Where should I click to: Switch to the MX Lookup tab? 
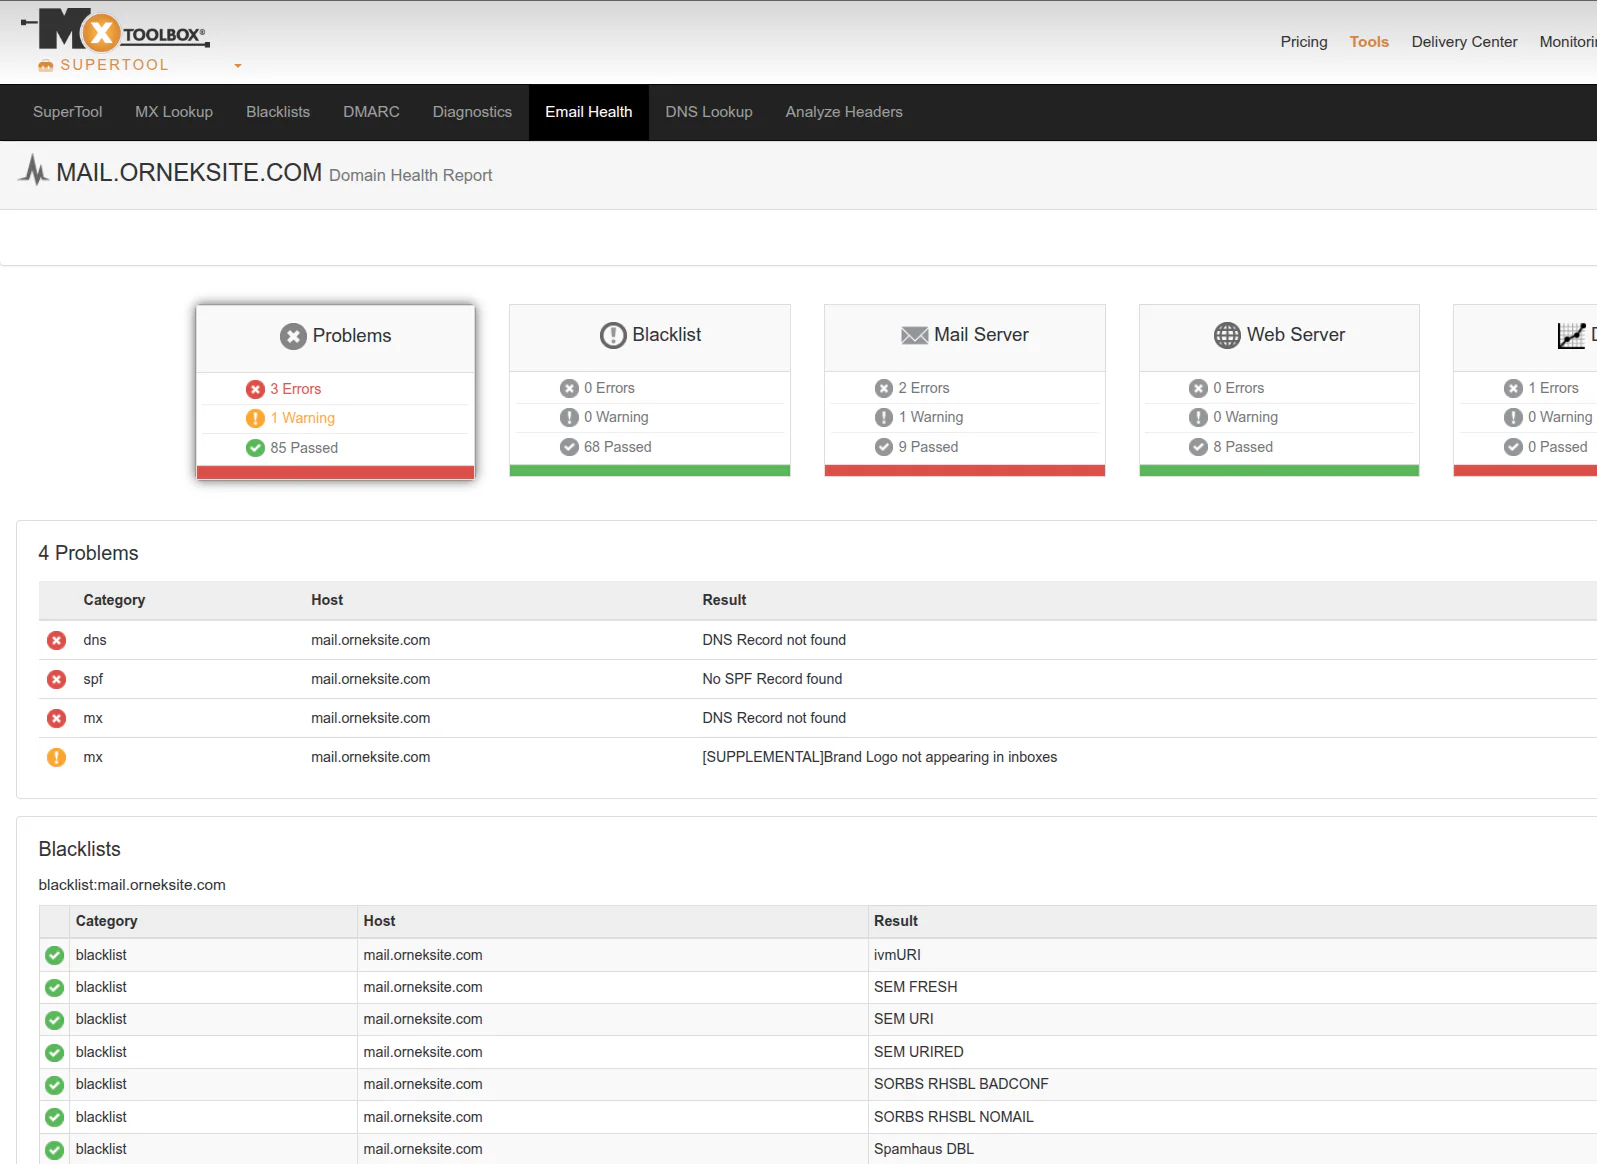(x=174, y=112)
